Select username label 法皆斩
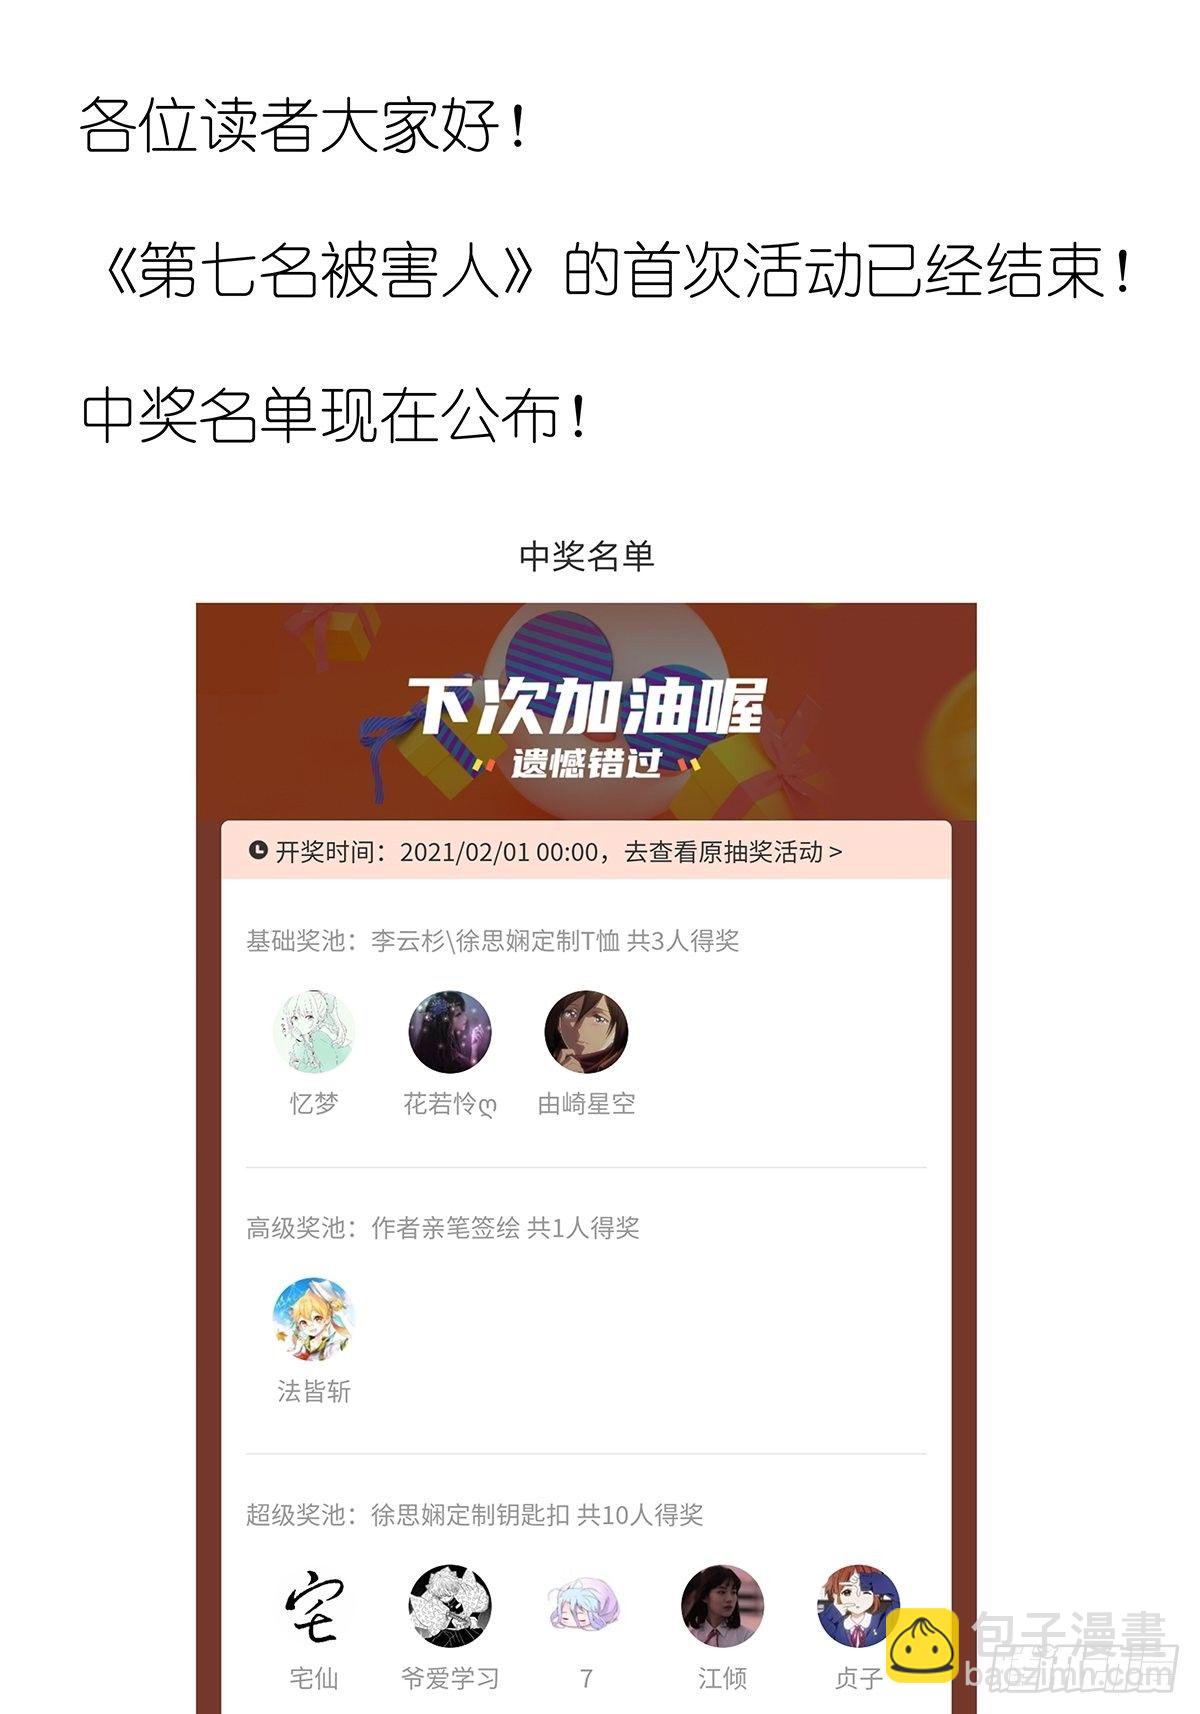This screenshot has width=1200, height=1714. click(314, 1391)
